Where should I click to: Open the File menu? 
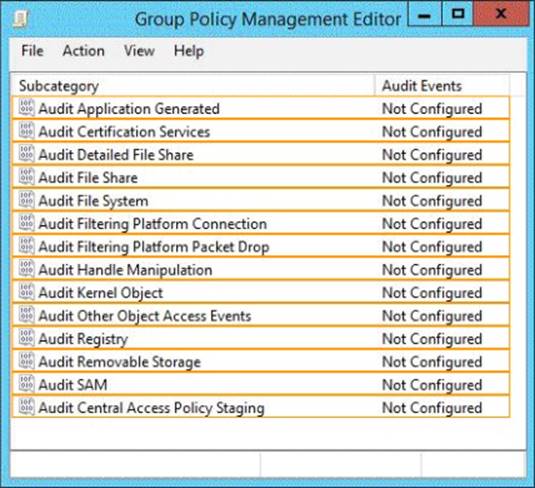coord(32,51)
